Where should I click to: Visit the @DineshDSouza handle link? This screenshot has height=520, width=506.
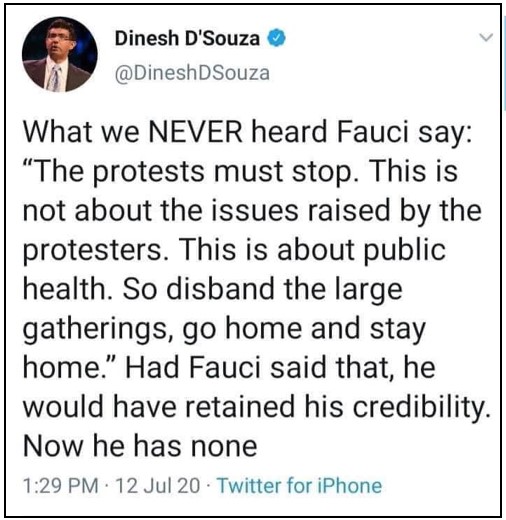tap(192, 73)
